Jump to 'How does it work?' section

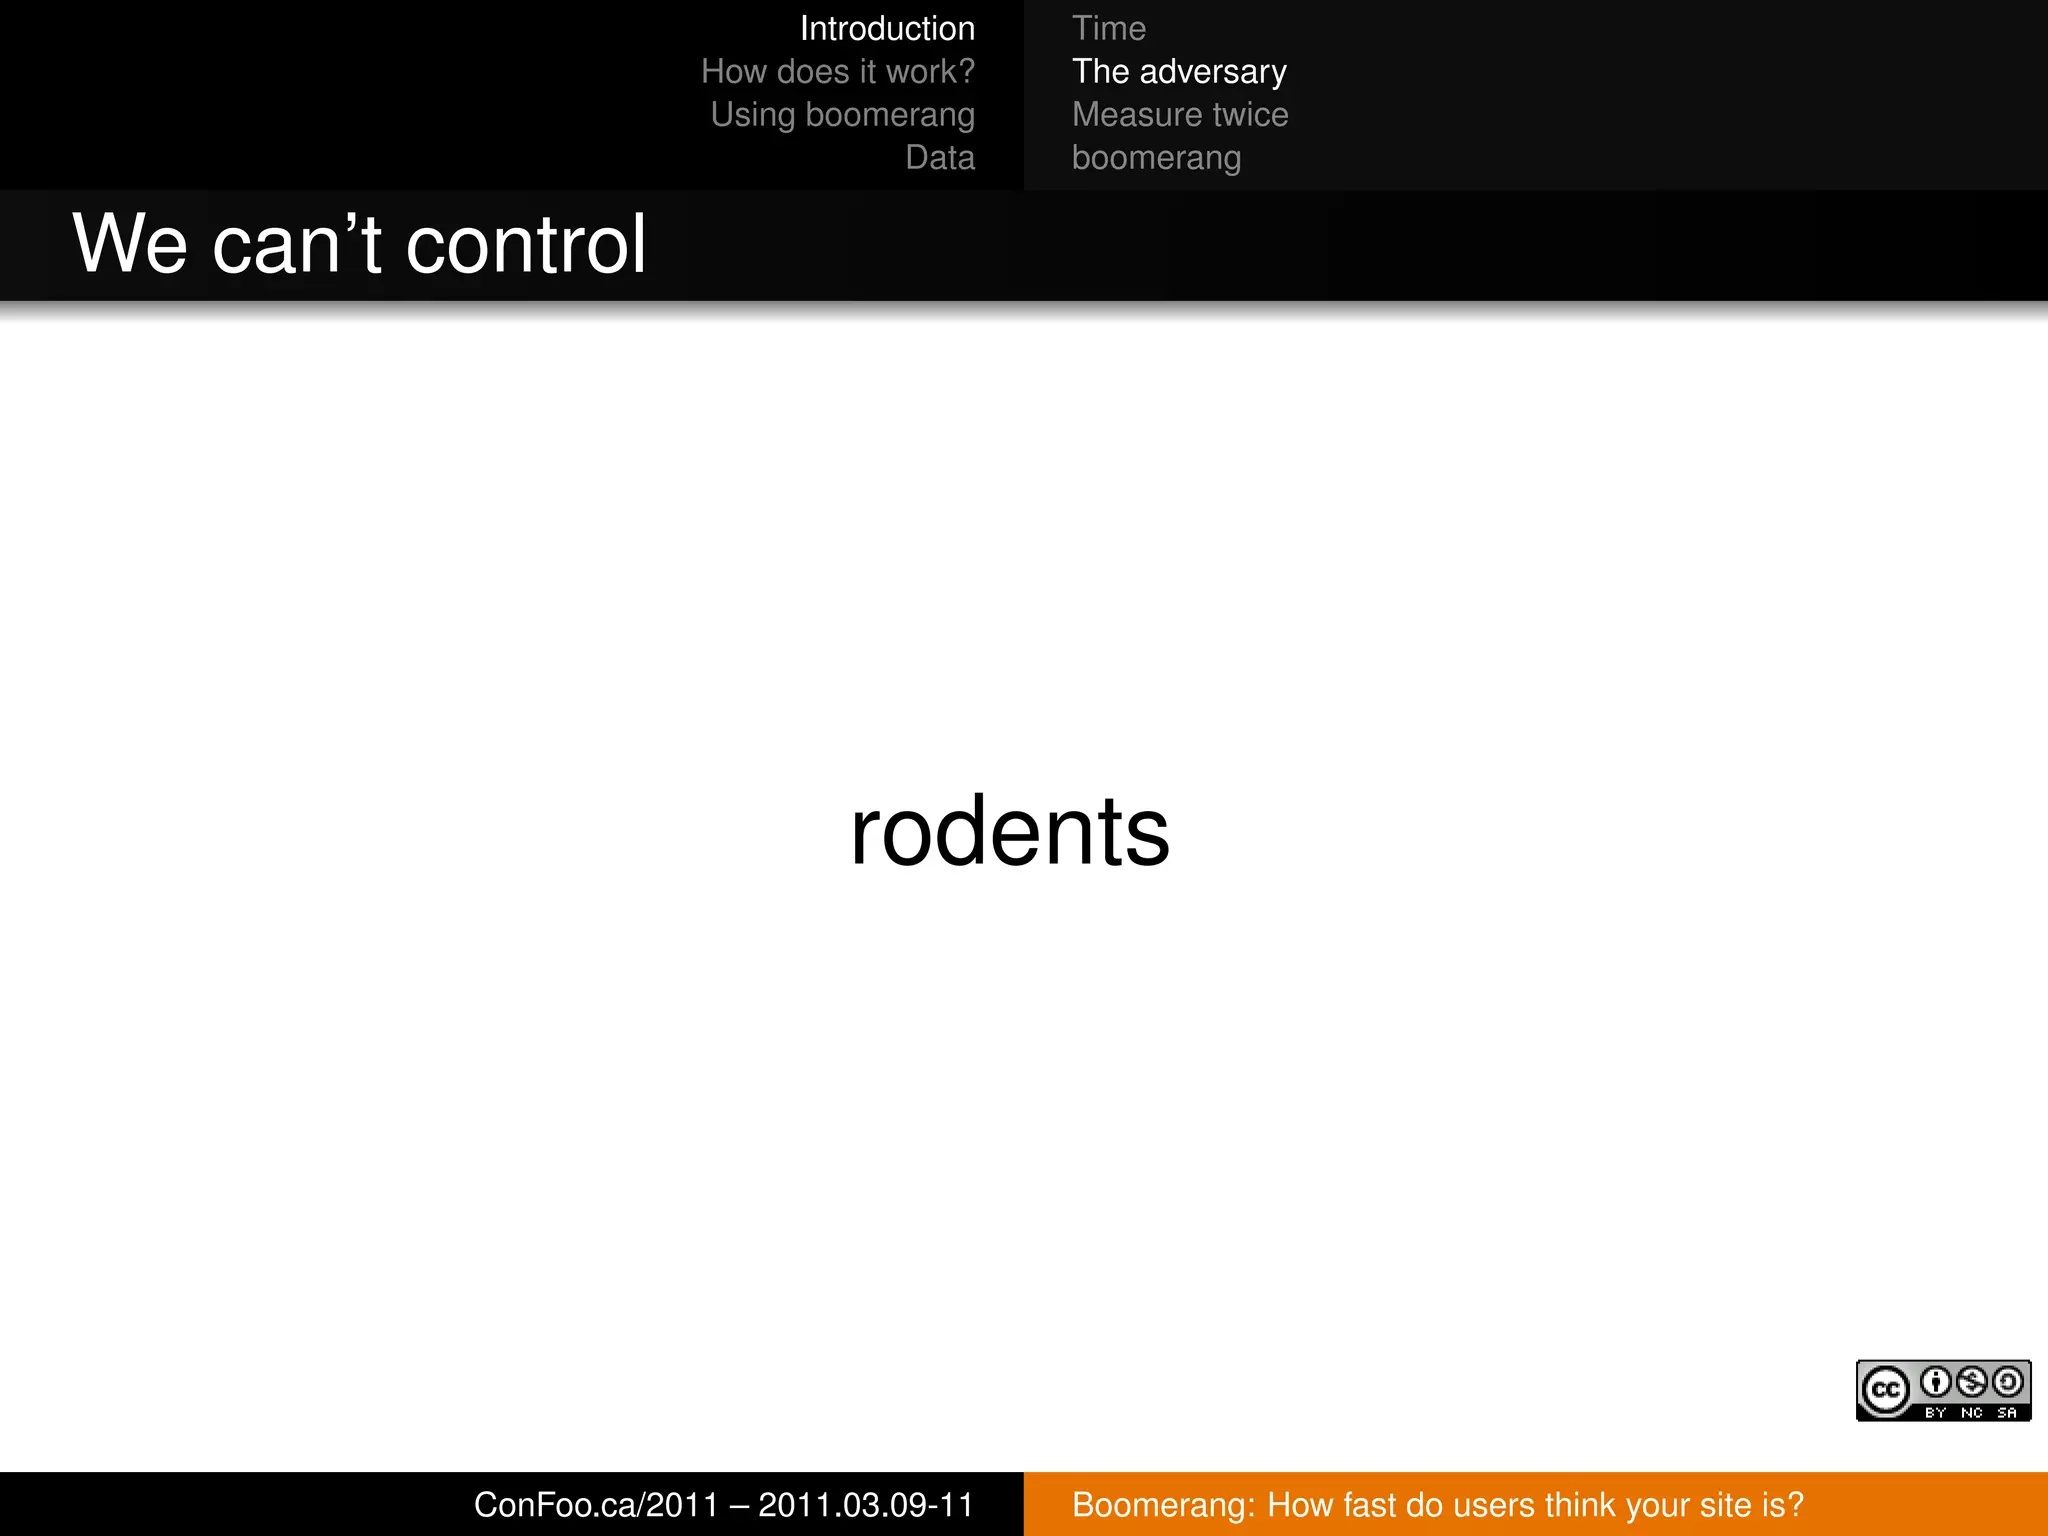pyautogui.click(x=838, y=71)
